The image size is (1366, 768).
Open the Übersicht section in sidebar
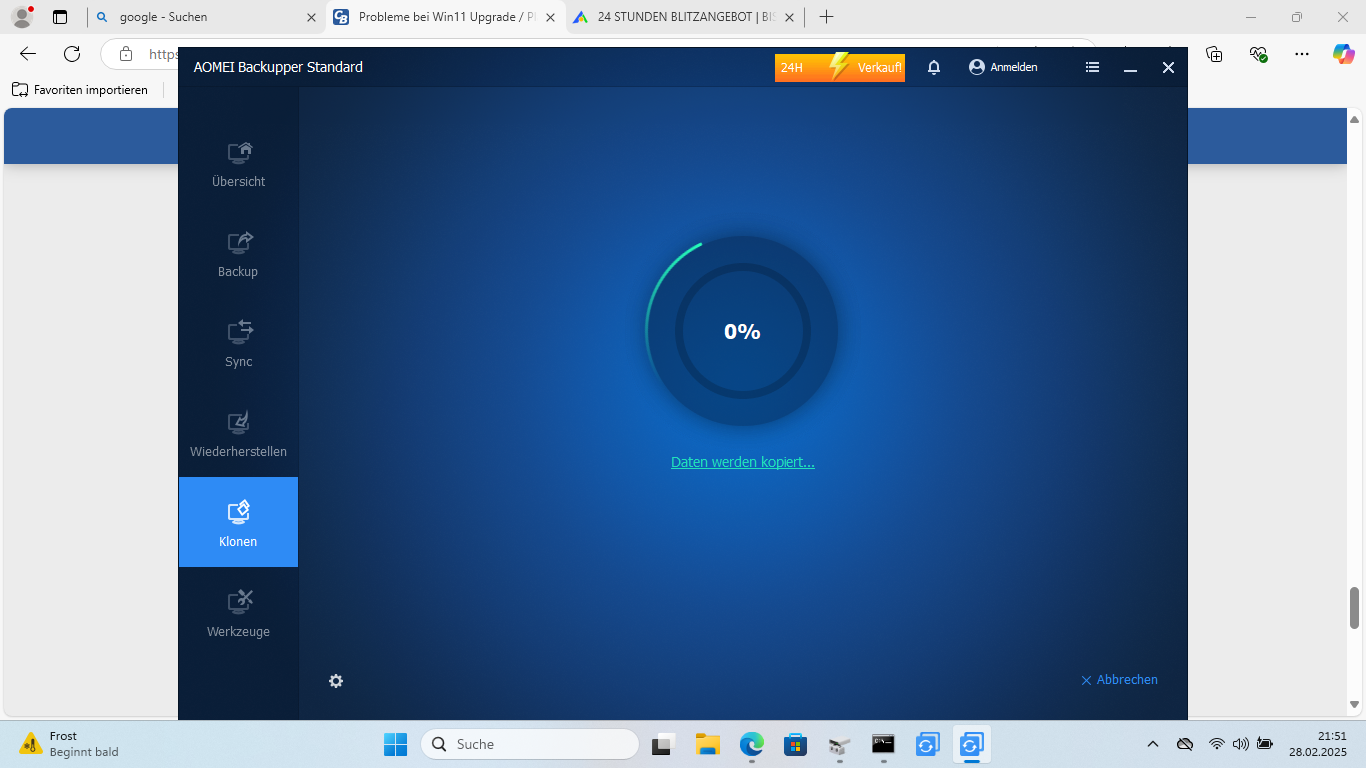[x=238, y=162]
